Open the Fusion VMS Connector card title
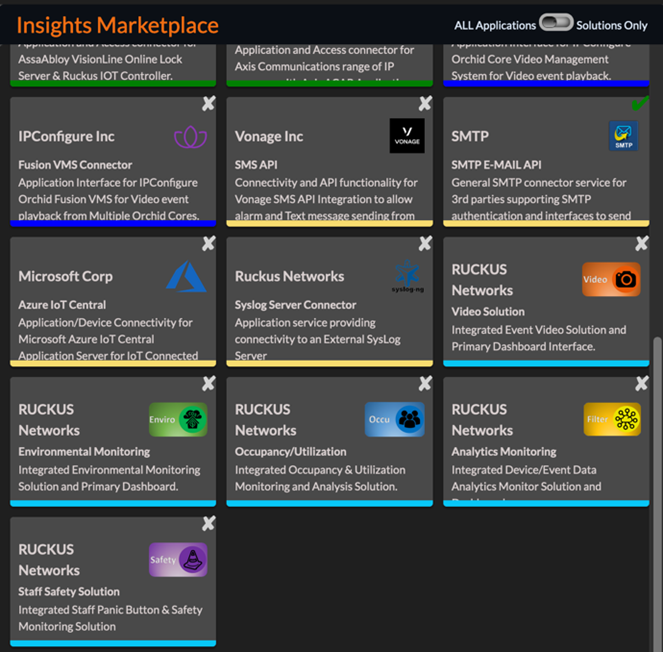 [75, 165]
